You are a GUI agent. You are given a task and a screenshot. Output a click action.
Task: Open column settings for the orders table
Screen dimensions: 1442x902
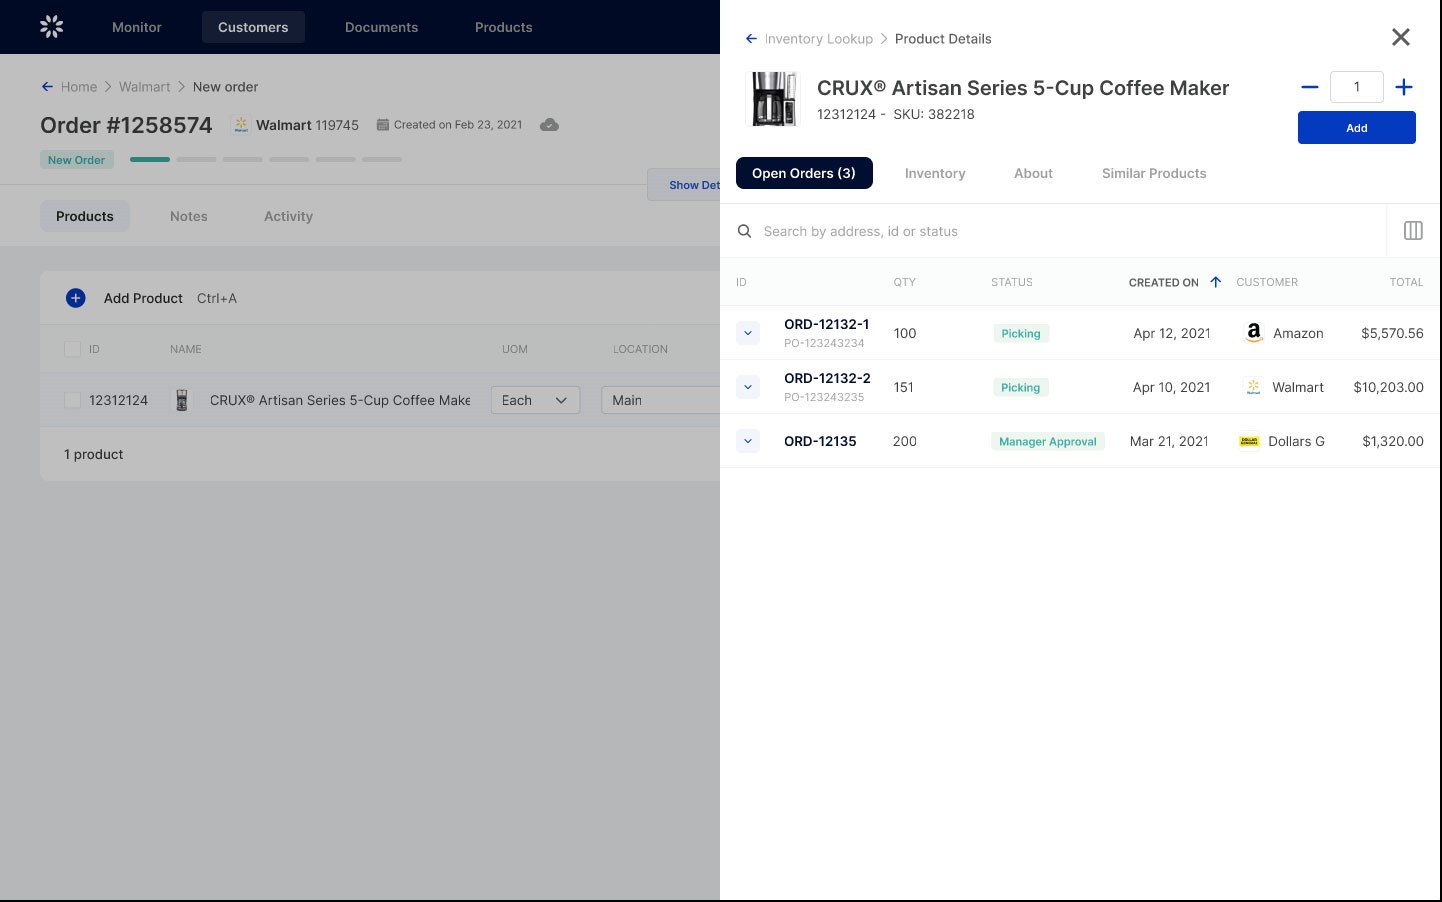pyautogui.click(x=1413, y=231)
